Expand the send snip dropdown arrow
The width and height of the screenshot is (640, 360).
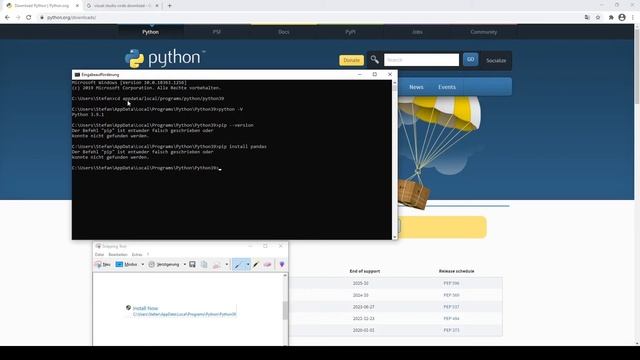point(227,264)
